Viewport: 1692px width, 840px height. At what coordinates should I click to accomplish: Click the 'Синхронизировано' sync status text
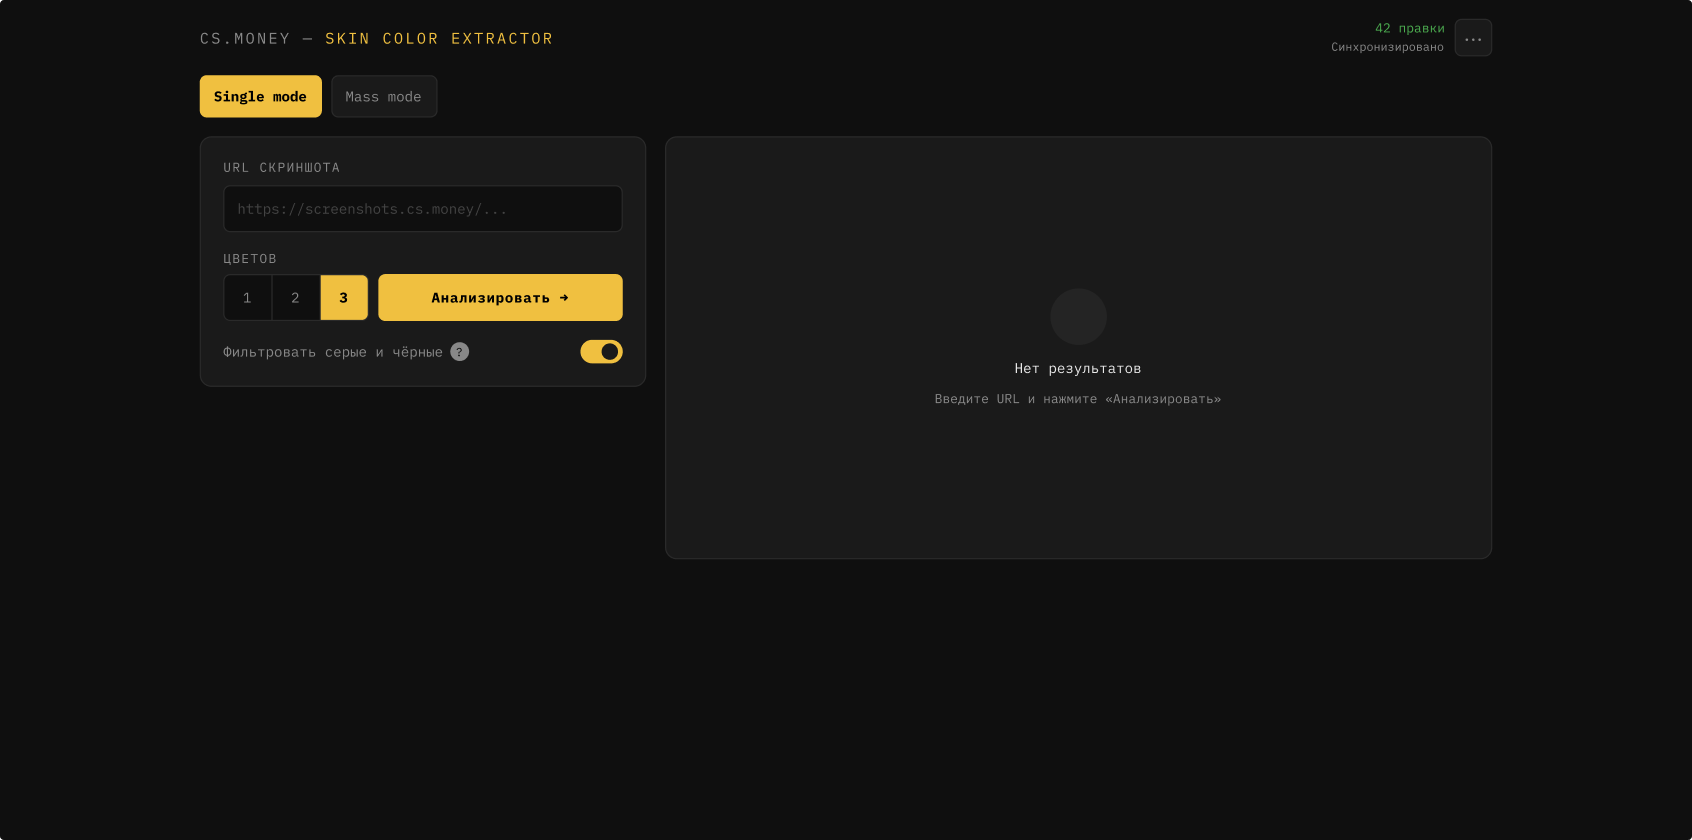[1387, 47]
